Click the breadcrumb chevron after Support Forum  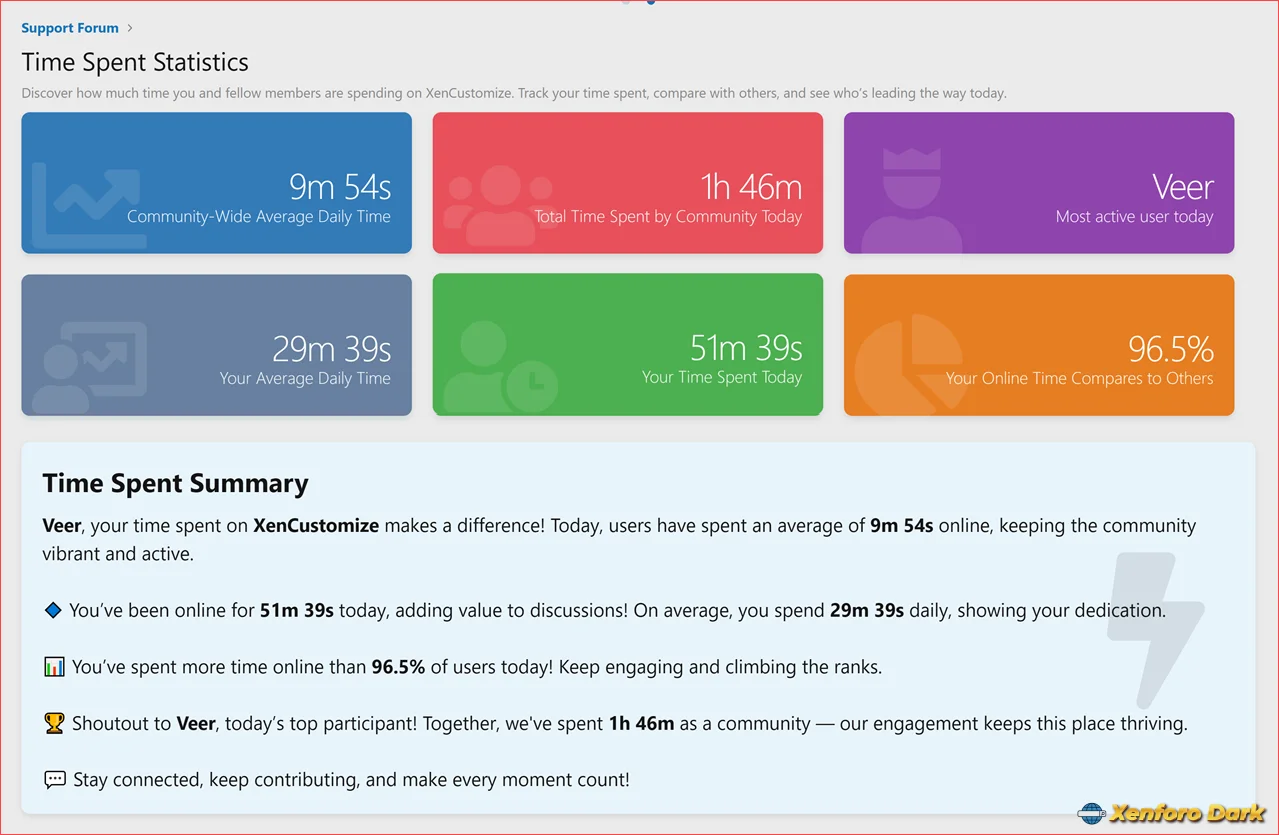click(130, 28)
